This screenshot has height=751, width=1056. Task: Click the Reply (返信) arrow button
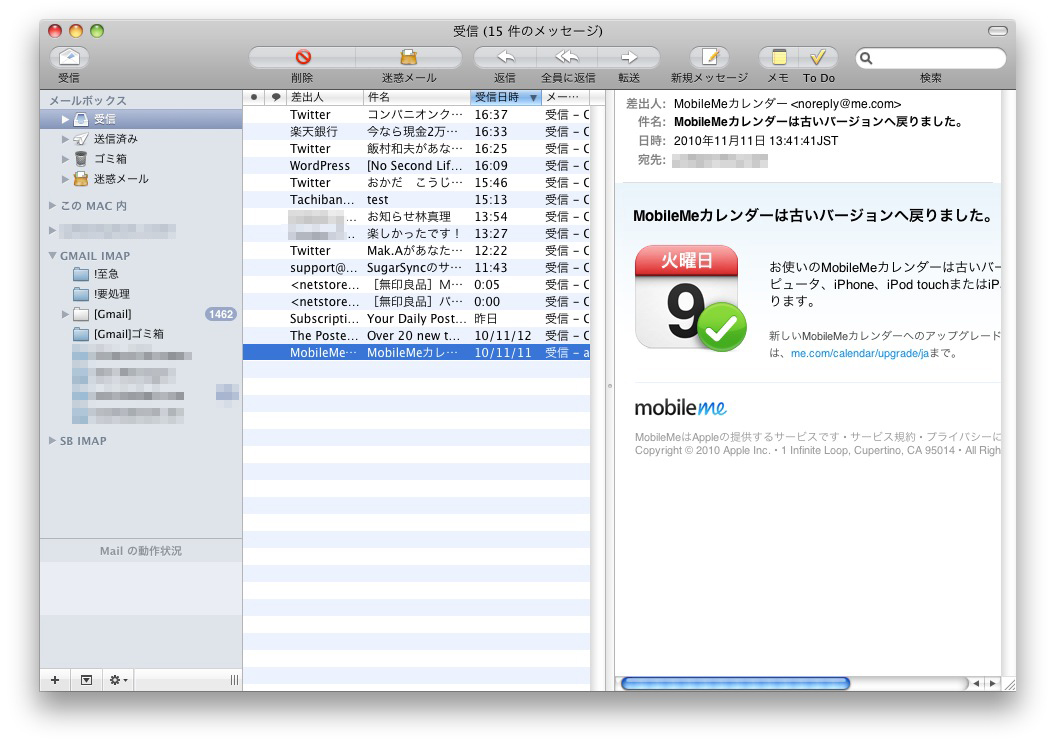click(x=505, y=57)
